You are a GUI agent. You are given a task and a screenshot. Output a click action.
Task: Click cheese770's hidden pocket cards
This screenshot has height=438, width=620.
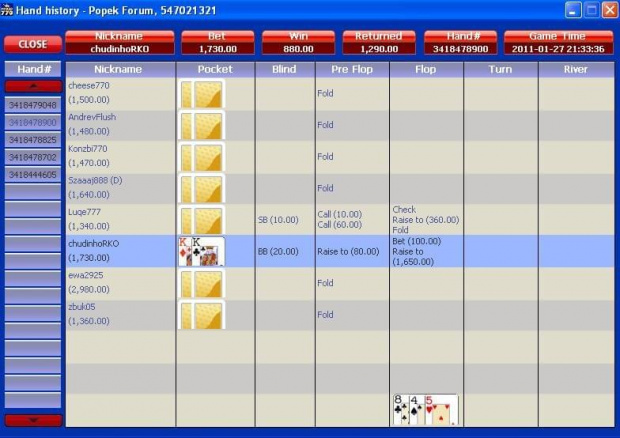(x=202, y=94)
